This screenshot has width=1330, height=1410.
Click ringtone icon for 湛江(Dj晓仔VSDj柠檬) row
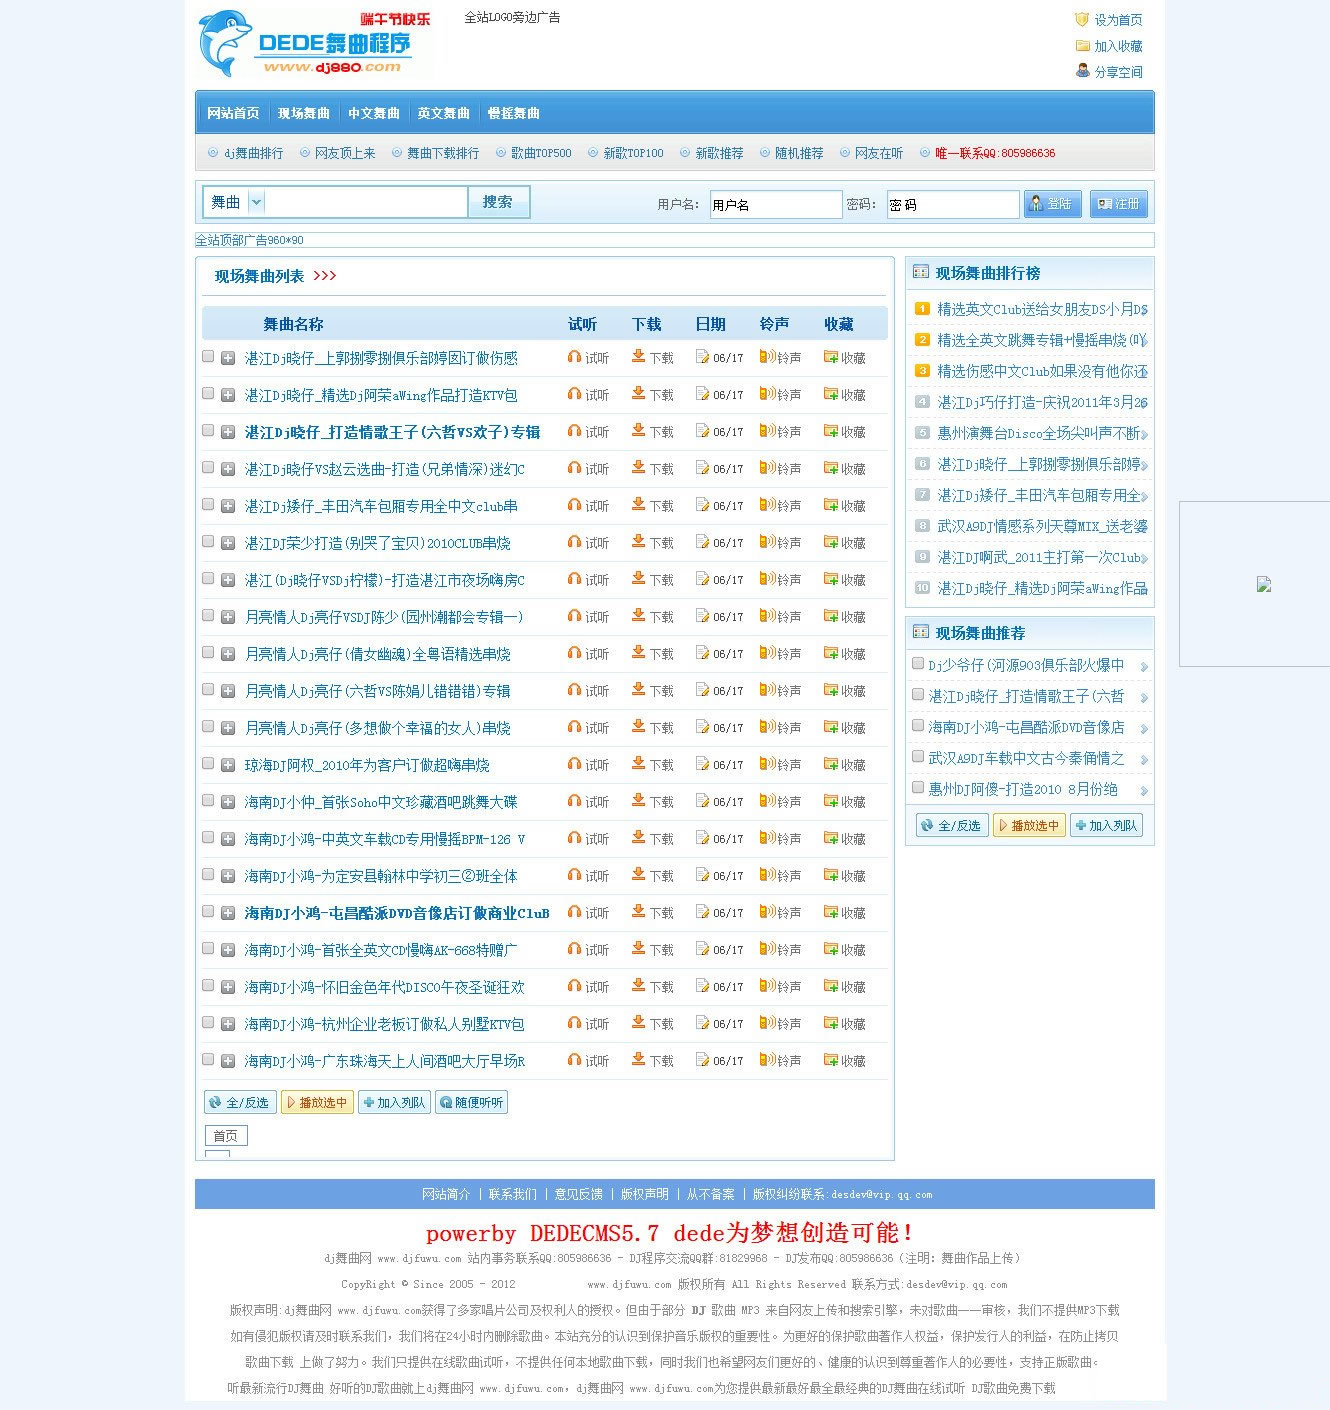coord(767,579)
